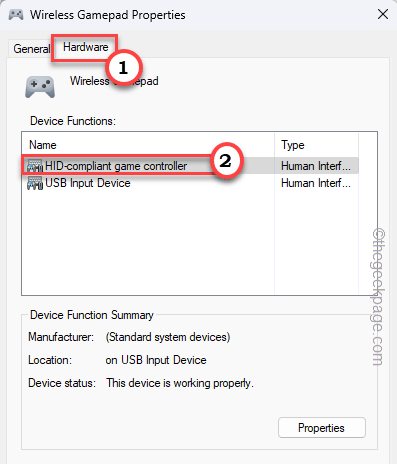Click Human Interf... type cell of USB Input Device
The width and height of the screenshot is (397, 464).
click(x=316, y=183)
